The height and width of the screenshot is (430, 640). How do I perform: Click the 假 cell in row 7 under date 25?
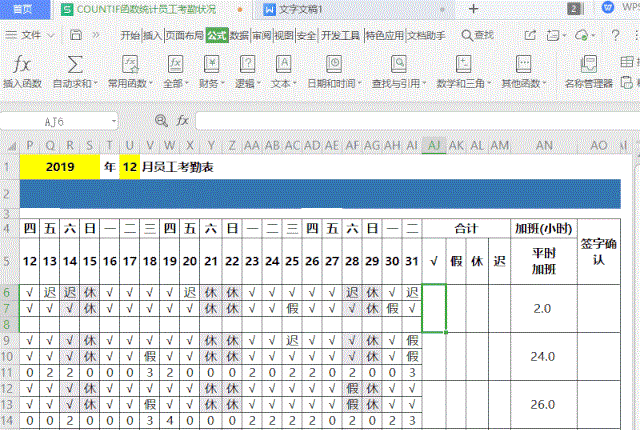[x=292, y=308]
